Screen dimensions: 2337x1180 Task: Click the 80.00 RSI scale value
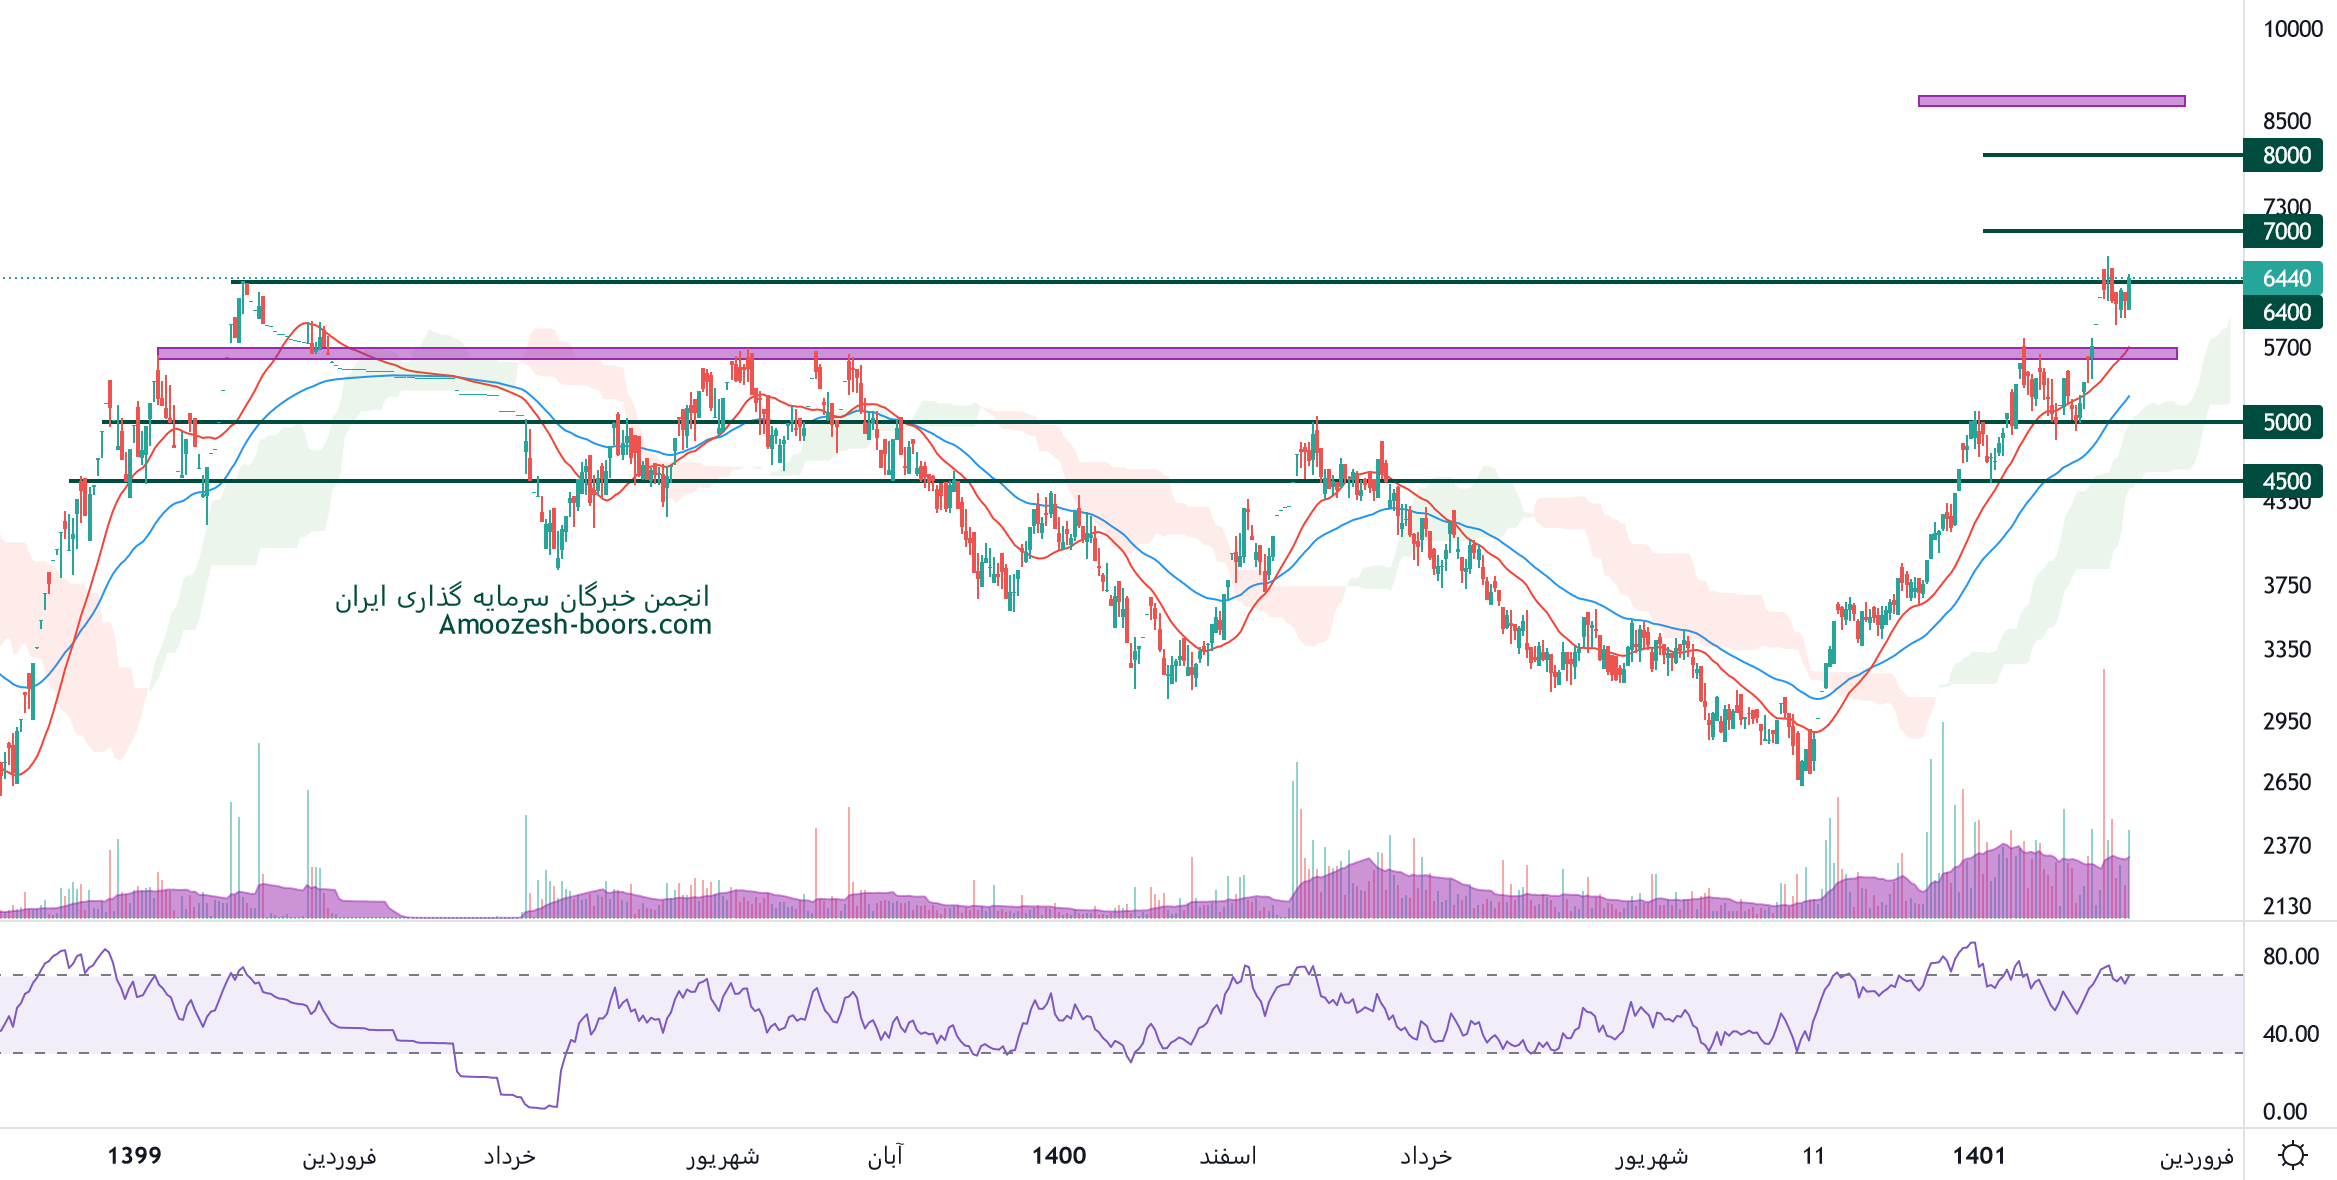[x=2291, y=956]
